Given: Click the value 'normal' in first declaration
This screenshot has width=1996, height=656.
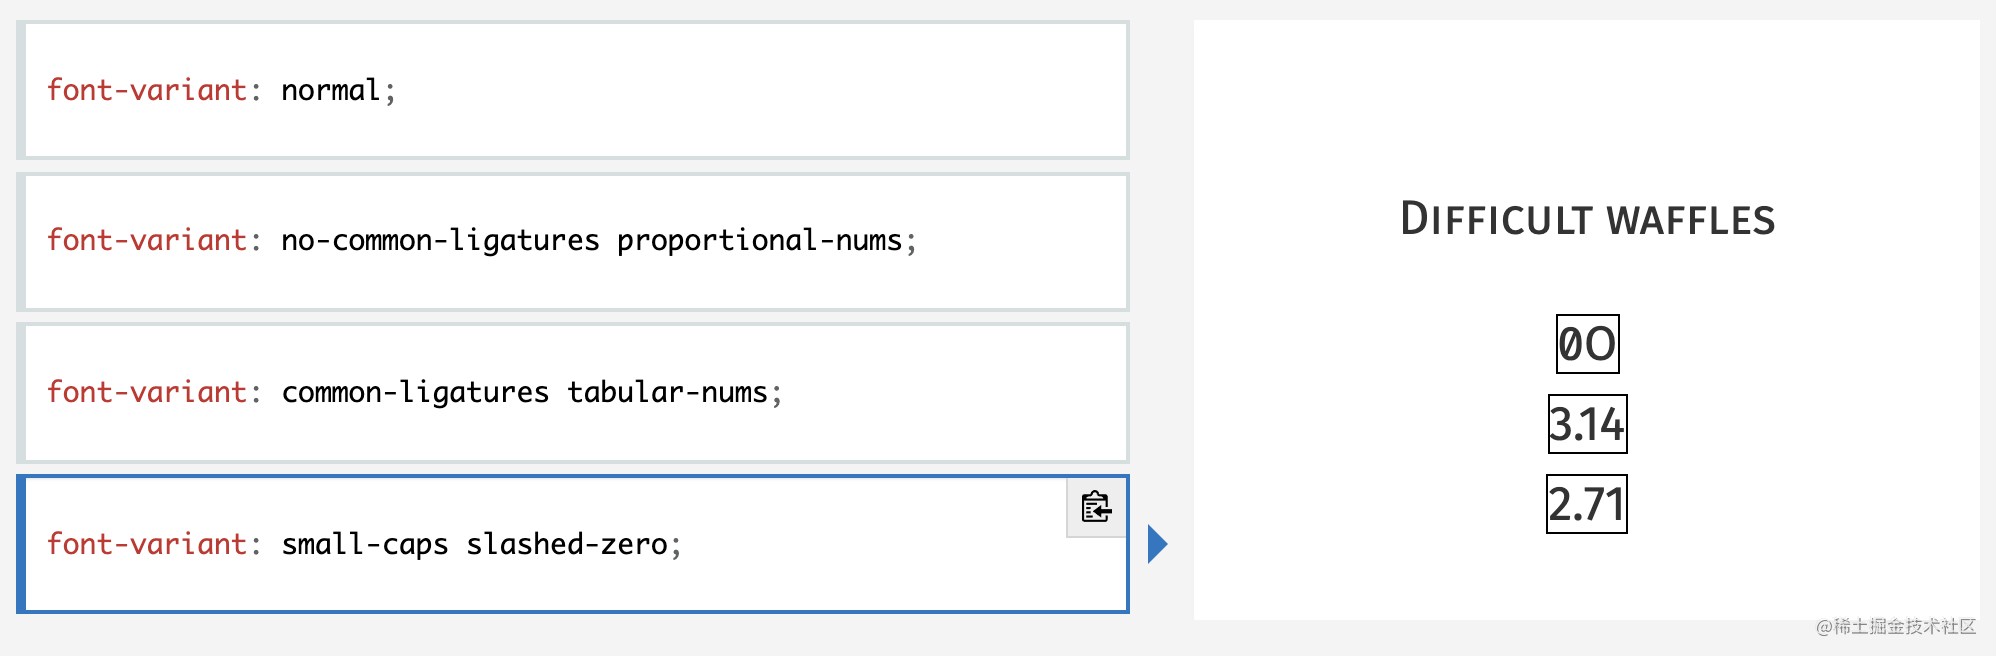Looking at the screenshot, I should click(x=331, y=90).
